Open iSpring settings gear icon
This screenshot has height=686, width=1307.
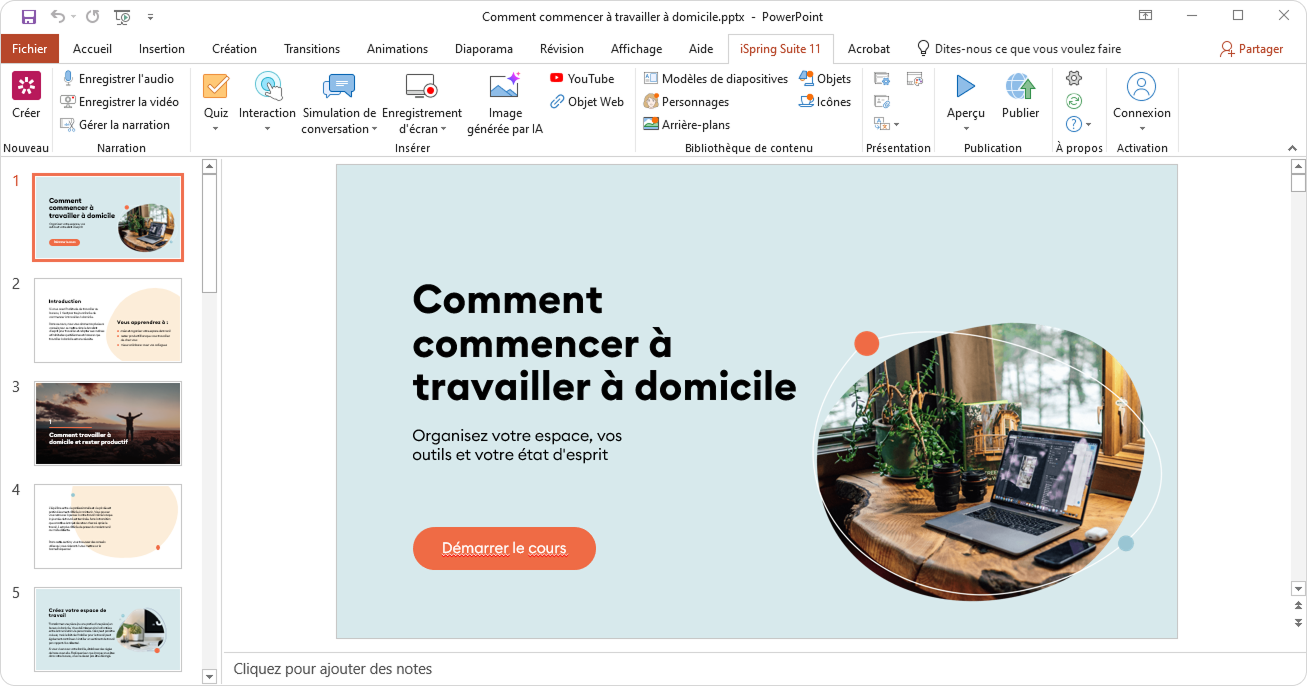[x=1074, y=78]
